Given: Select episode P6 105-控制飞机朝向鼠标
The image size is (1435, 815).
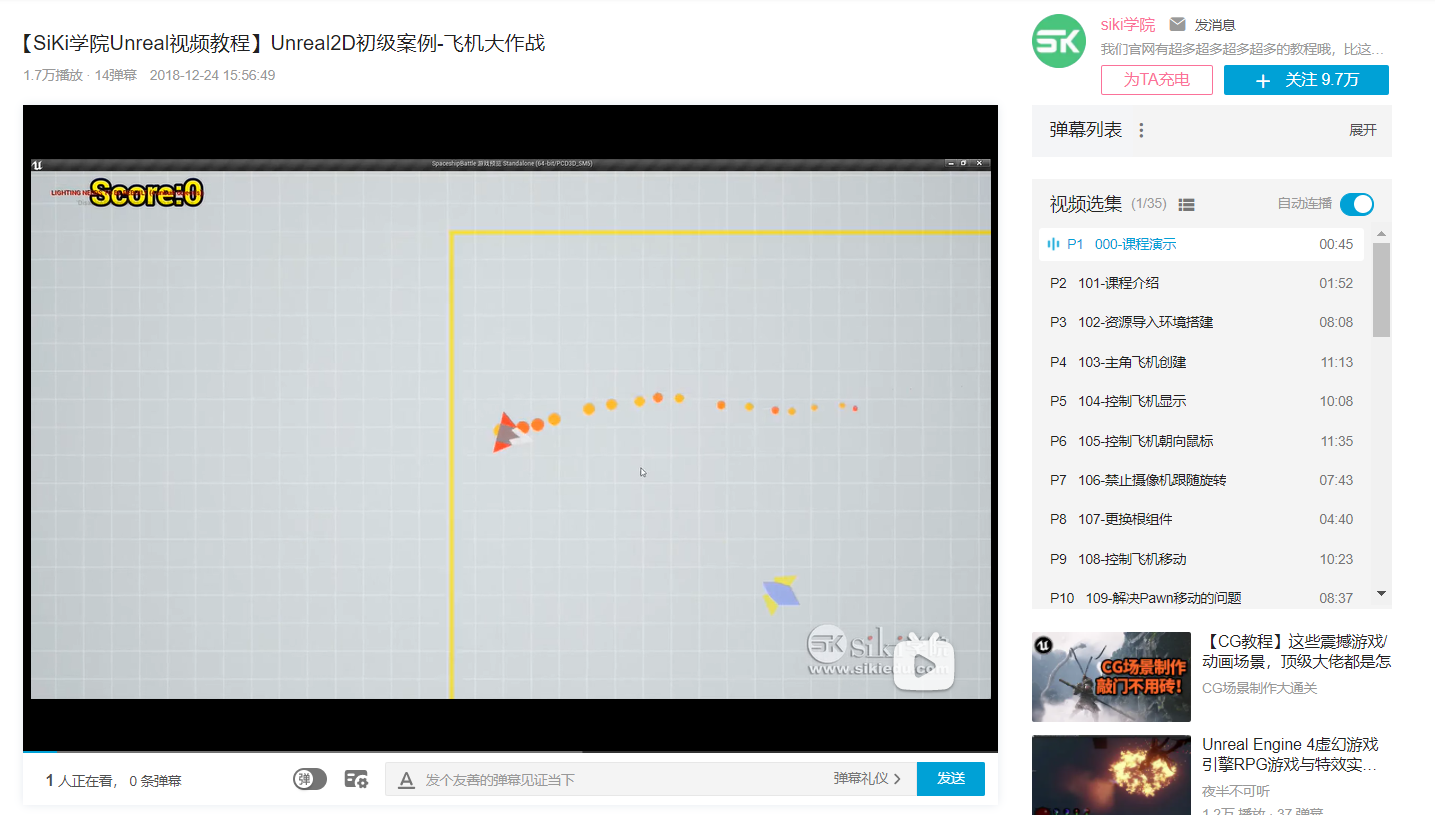Looking at the screenshot, I should click(1201, 441).
